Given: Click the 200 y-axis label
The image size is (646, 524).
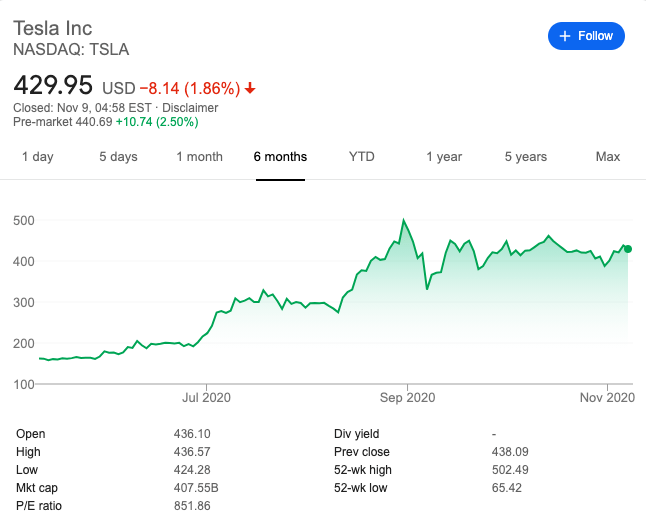Looking at the screenshot, I should (23, 344).
